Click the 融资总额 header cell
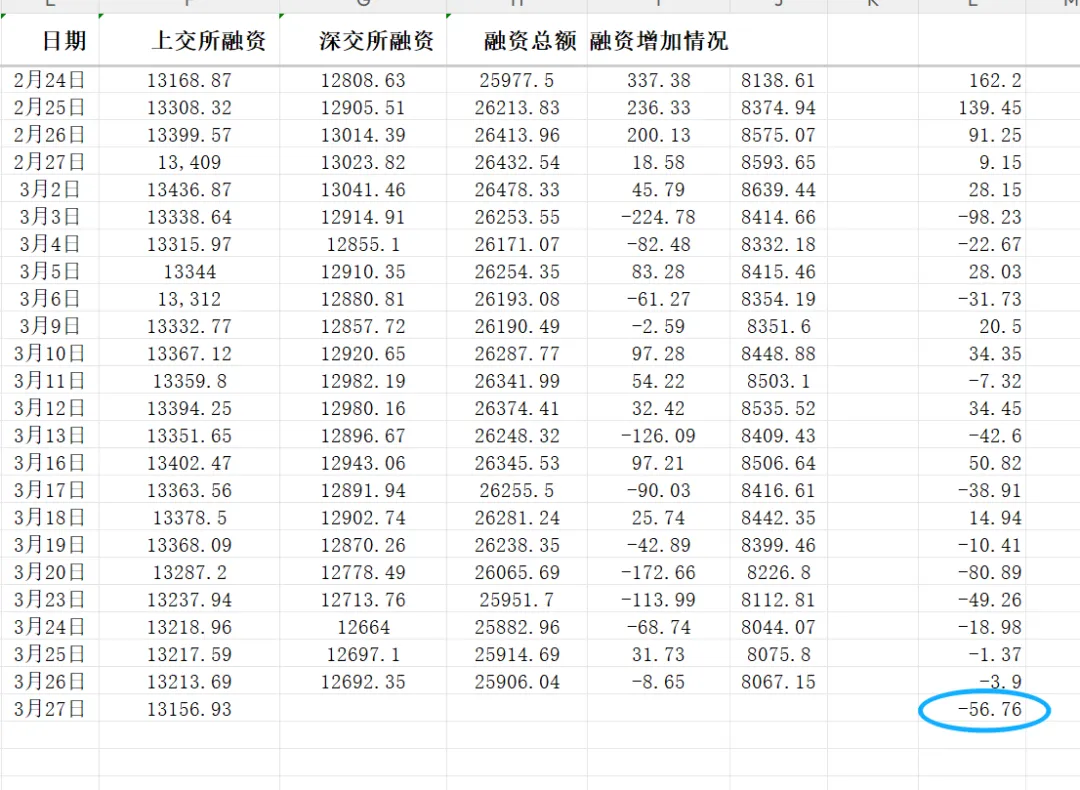The height and width of the screenshot is (790, 1080). [516, 41]
